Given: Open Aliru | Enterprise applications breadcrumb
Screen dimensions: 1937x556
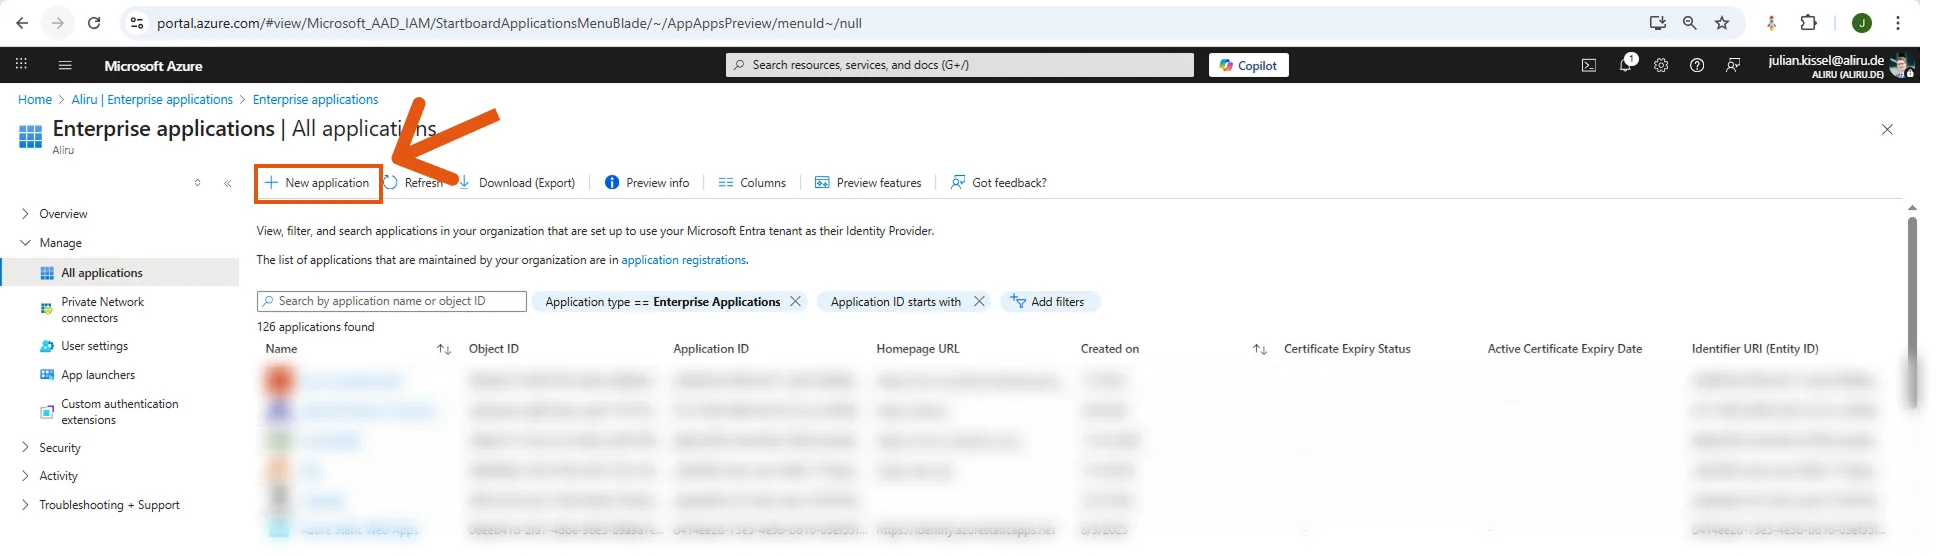Looking at the screenshot, I should point(152,100).
